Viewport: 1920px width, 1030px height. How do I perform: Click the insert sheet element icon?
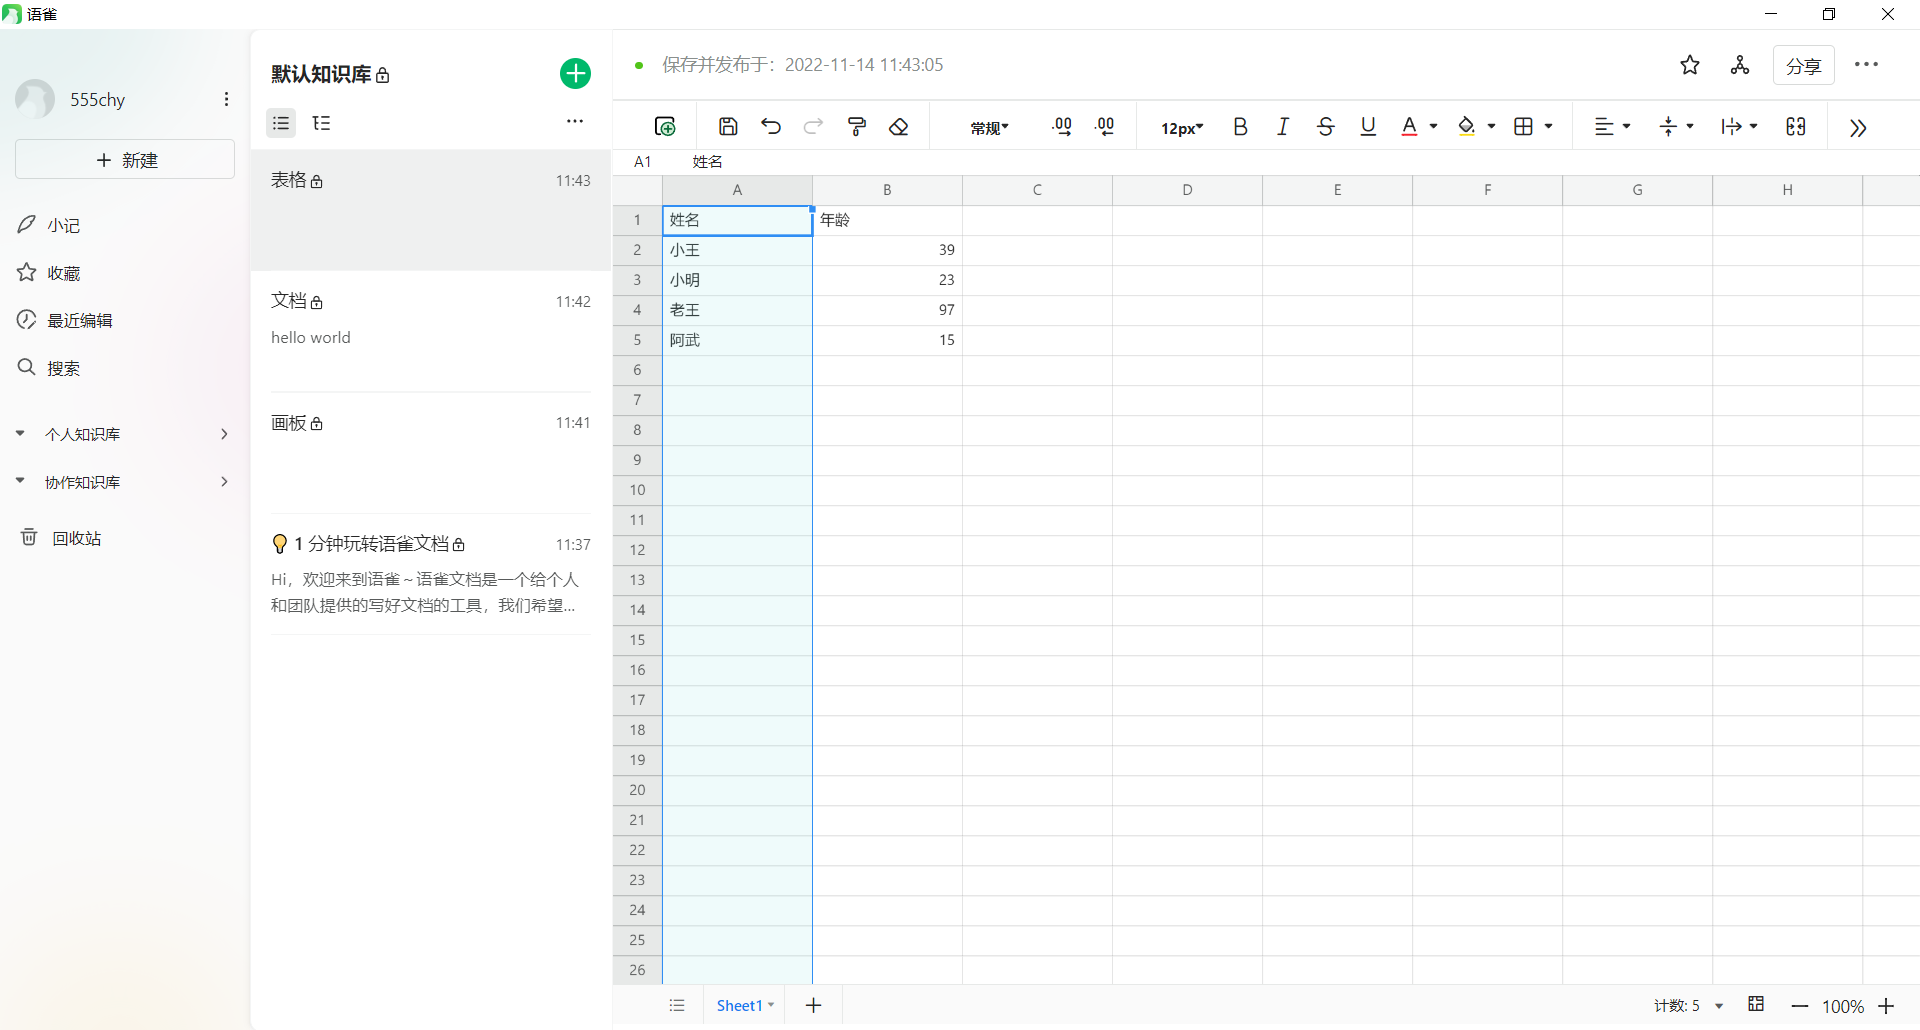click(x=665, y=127)
